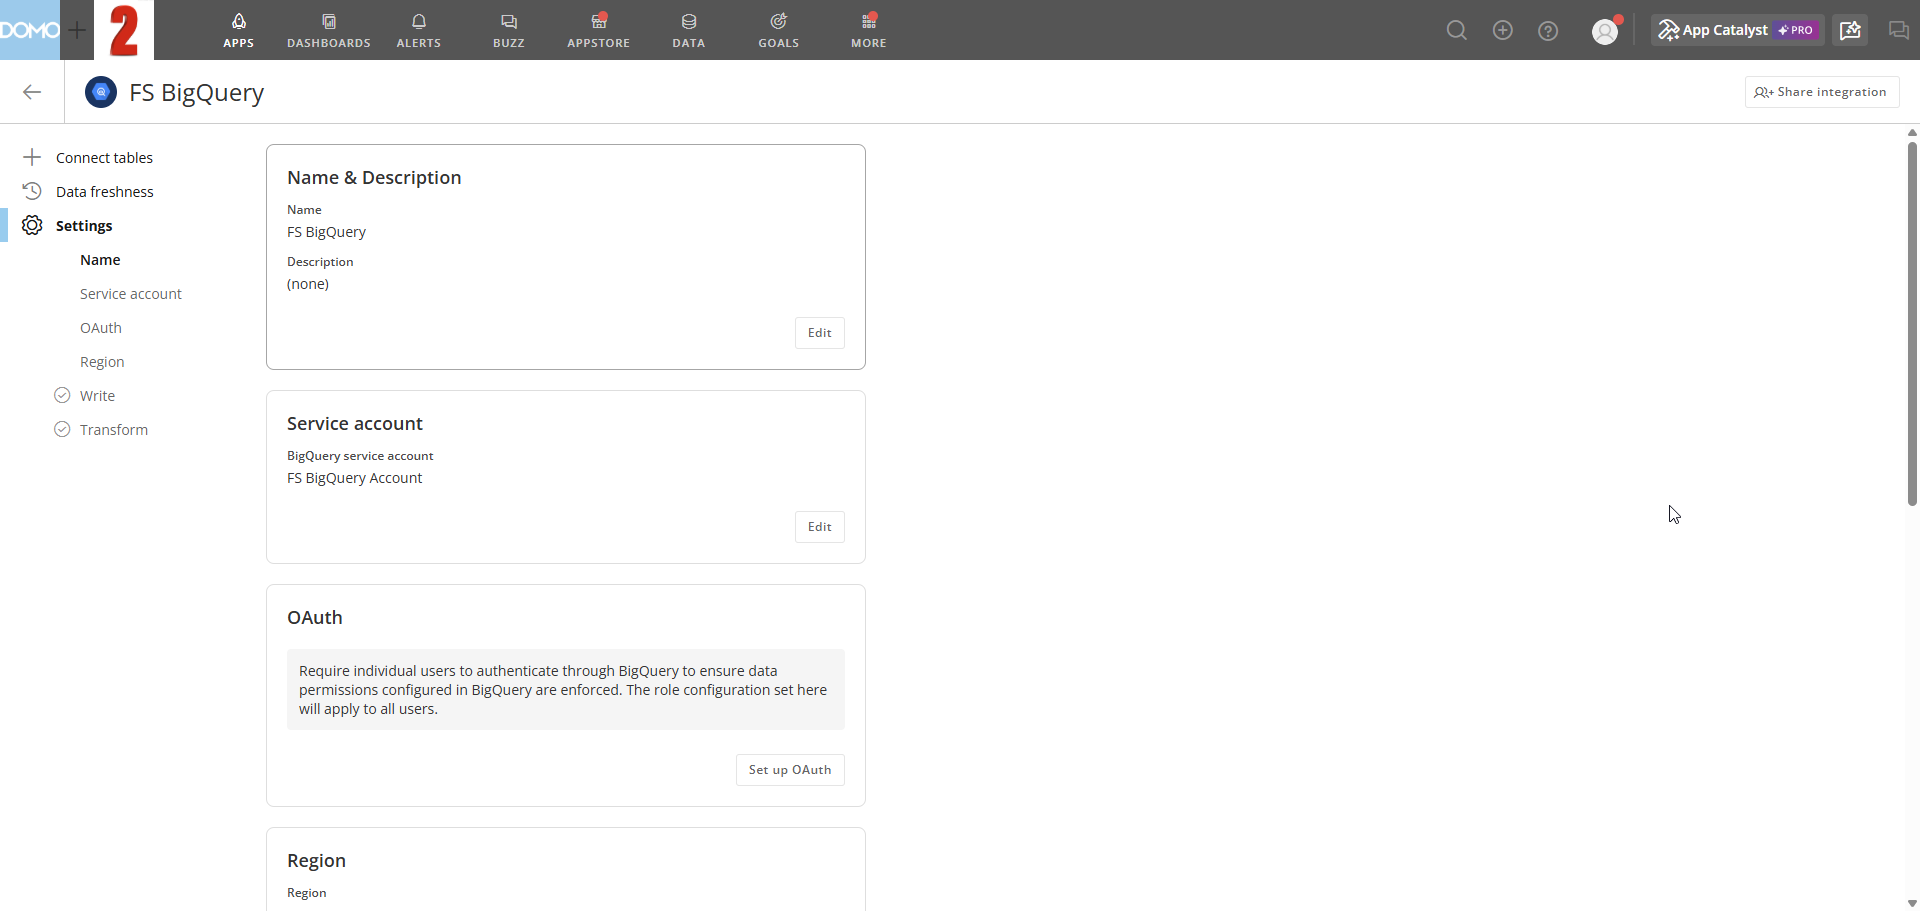The width and height of the screenshot is (1920, 911).
Task: Go to the Data section
Action: click(689, 30)
